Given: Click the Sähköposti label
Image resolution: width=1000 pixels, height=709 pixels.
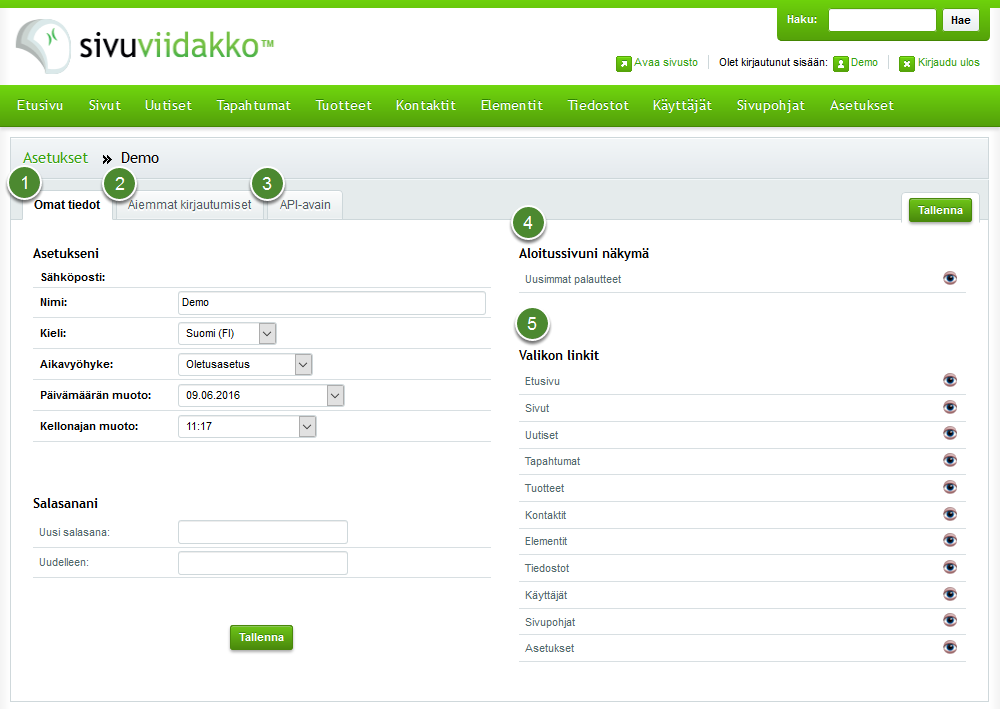Looking at the screenshot, I should coord(73,277).
